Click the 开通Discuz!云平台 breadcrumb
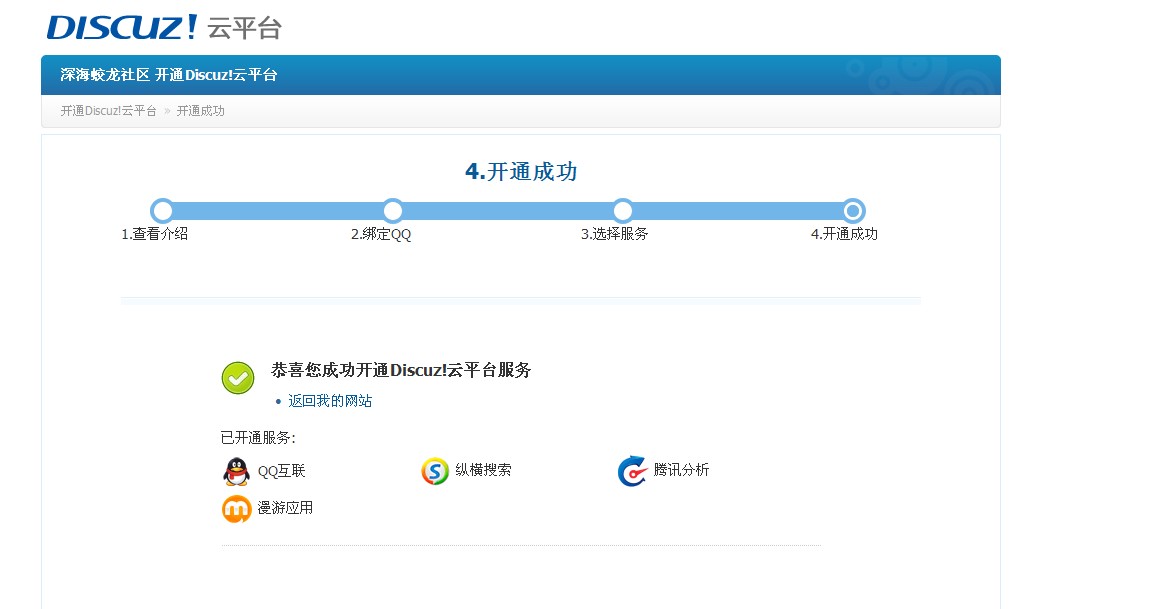This screenshot has height=609, width=1153. [108, 111]
